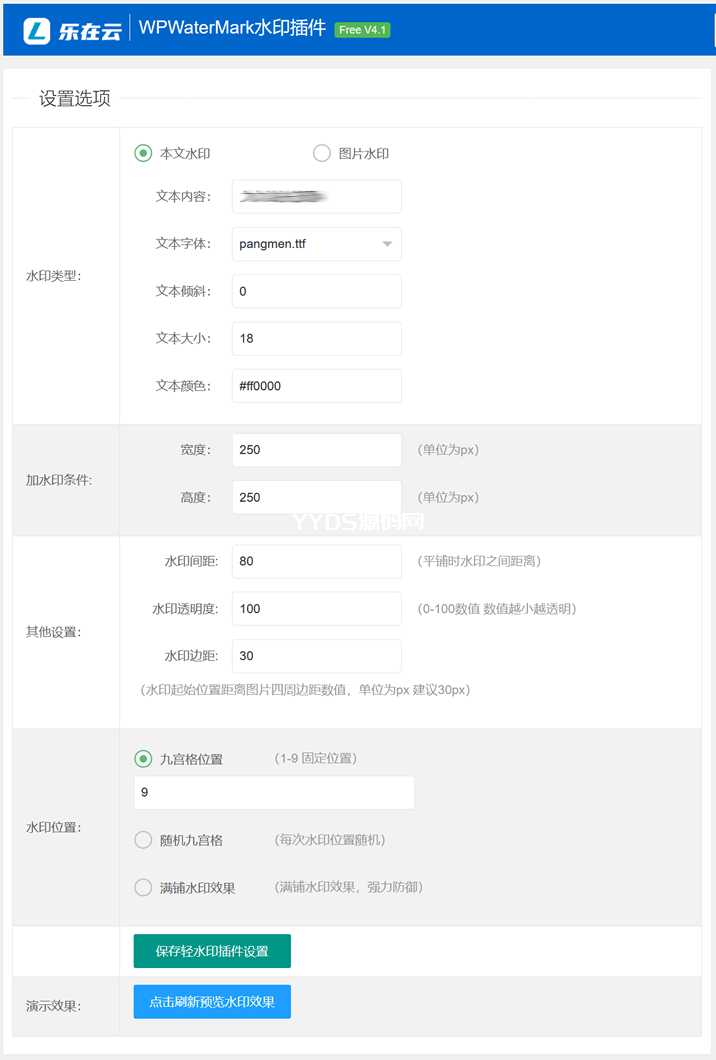The height and width of the screenshot is (1060, 716).
Task: Click the 其他设置 row label
Action: tap(53, 632)
